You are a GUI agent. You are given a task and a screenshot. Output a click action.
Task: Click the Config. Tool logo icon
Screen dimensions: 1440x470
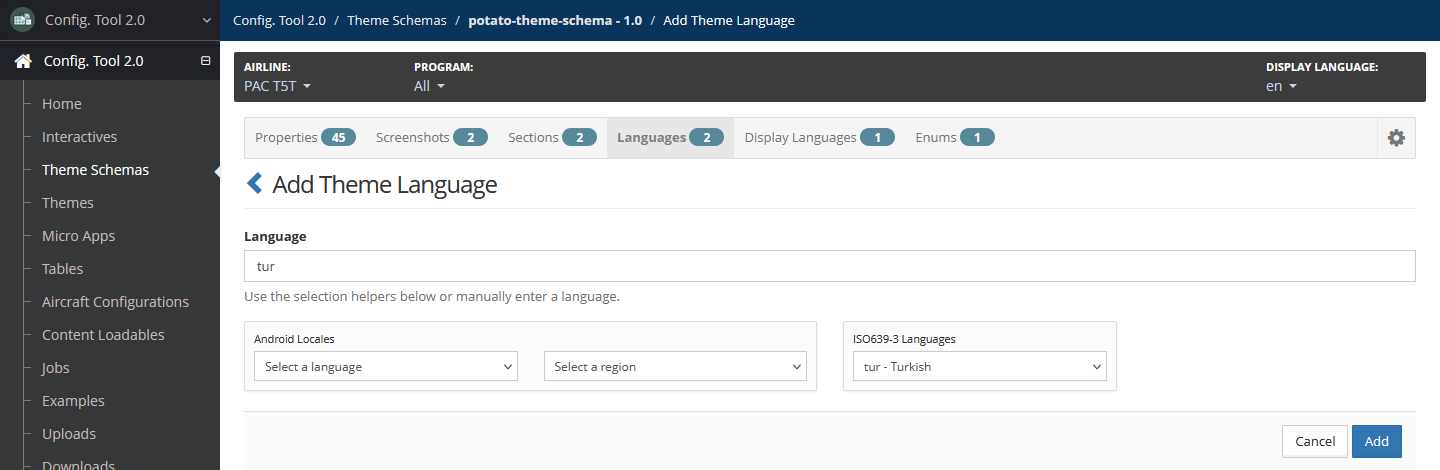click(22, 19)
